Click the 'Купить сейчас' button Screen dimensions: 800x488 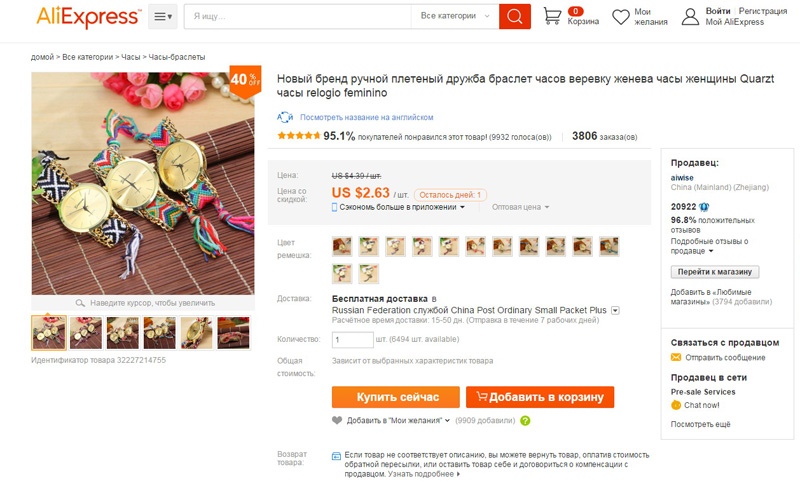[395, 397]
